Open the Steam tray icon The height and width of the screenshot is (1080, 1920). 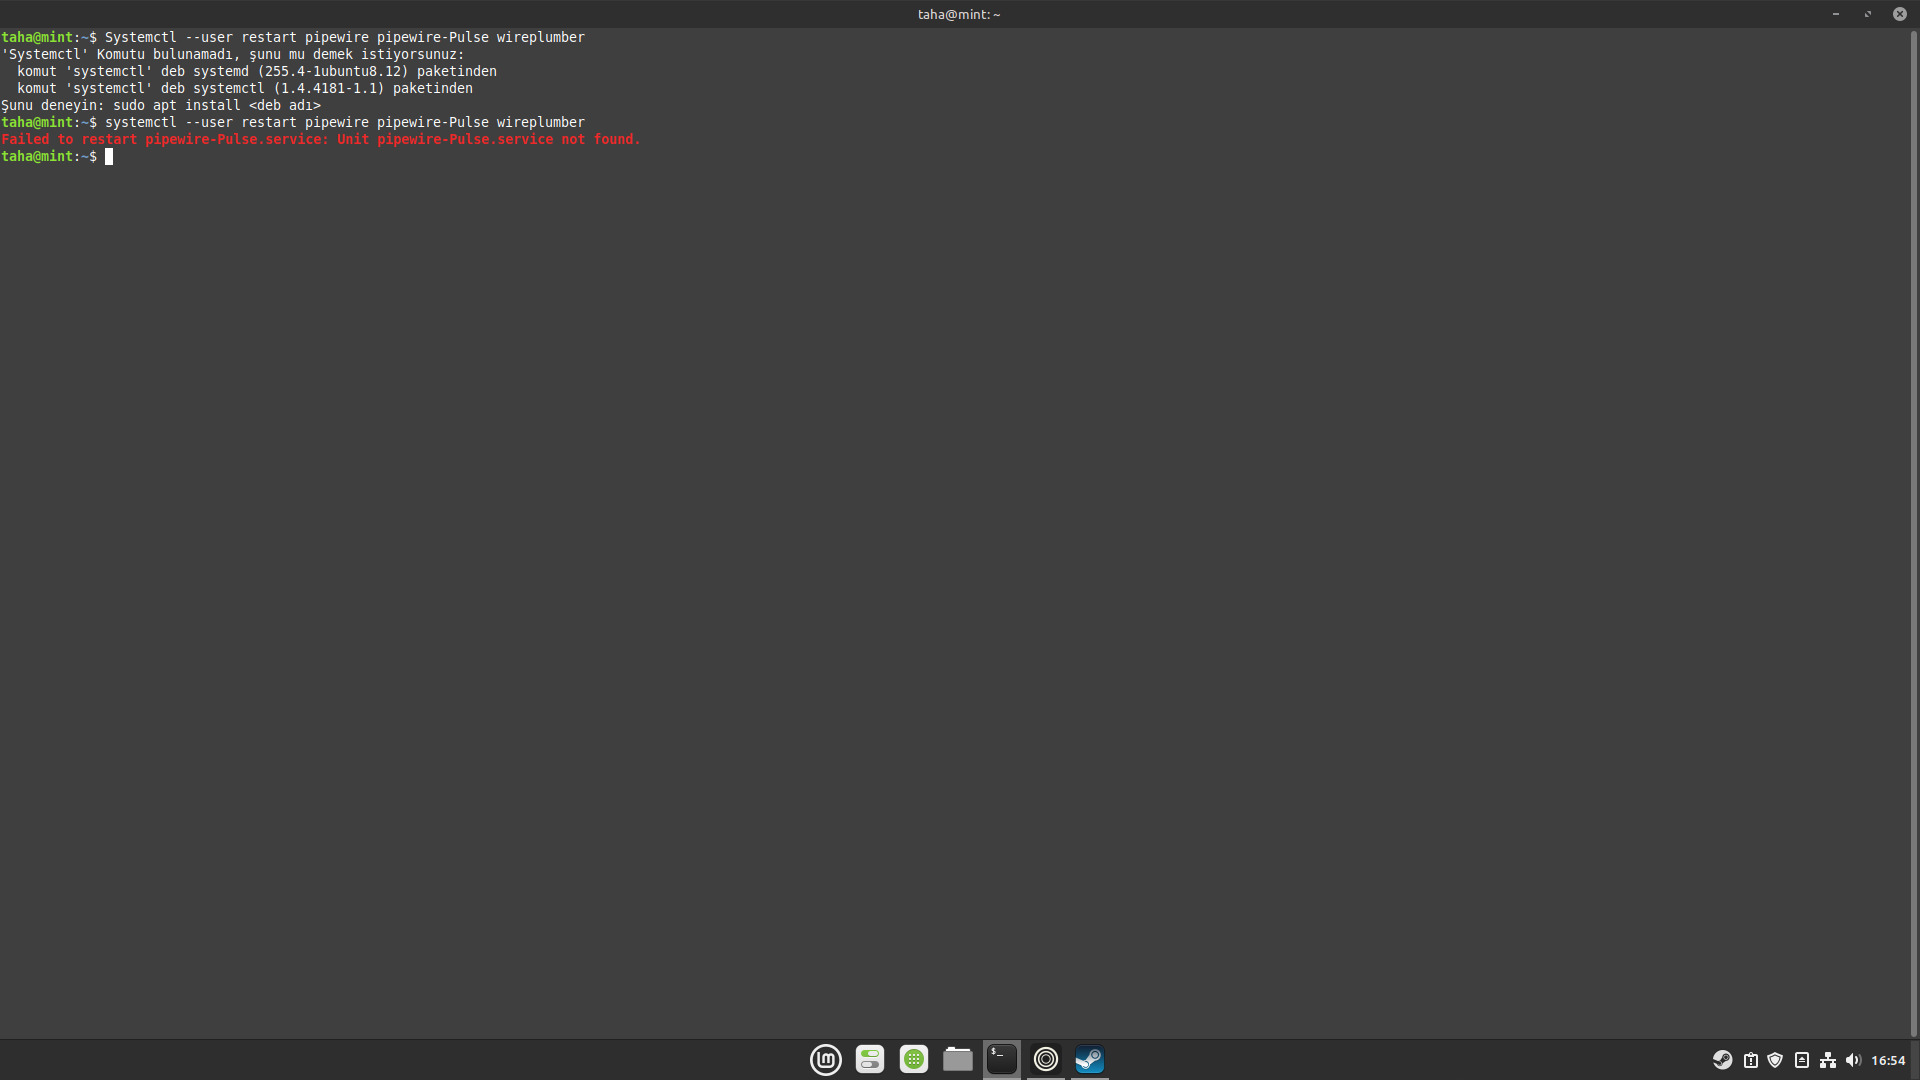click(x=1722, y=1060)
